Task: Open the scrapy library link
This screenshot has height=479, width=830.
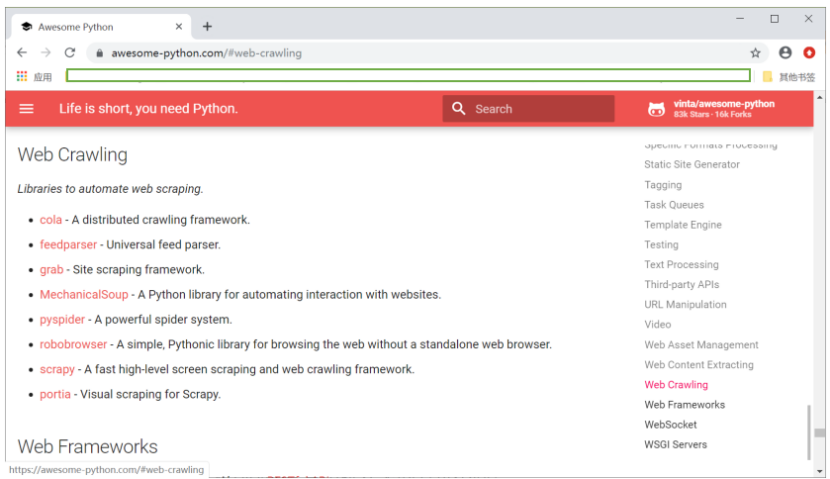Action: tap(57, 369)
